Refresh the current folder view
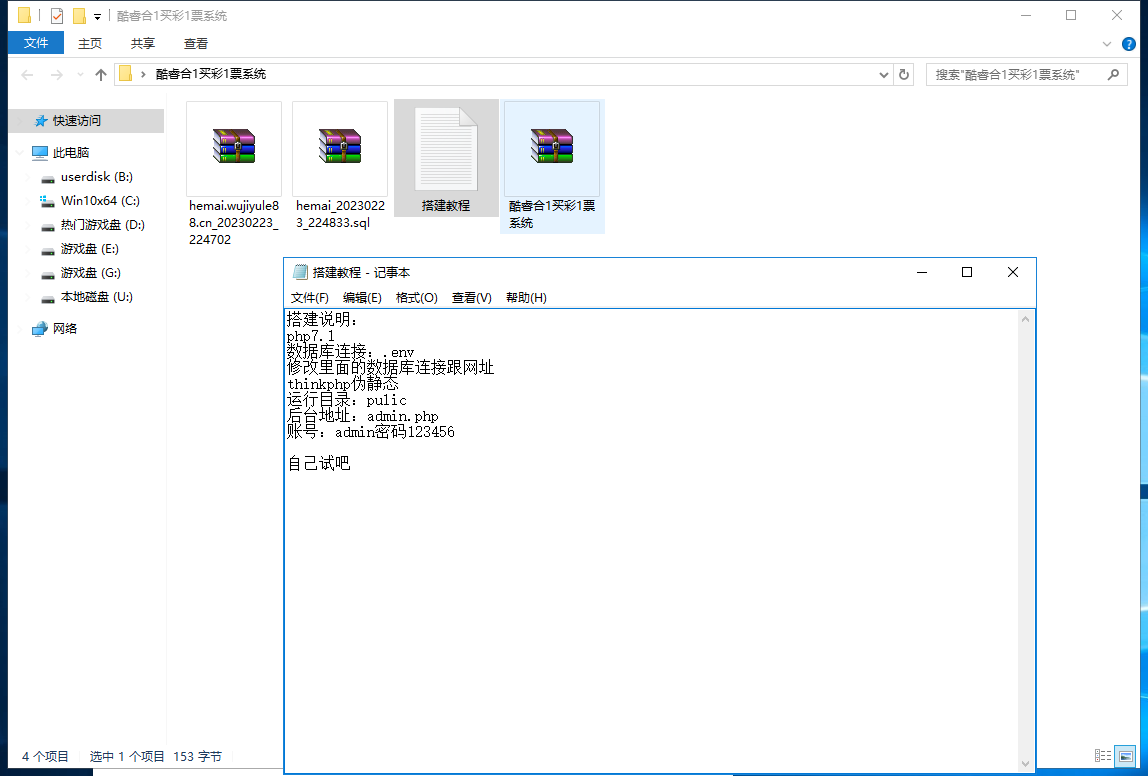The height and width of the screenshot is (776, 1148). click(x=904, y=75)
